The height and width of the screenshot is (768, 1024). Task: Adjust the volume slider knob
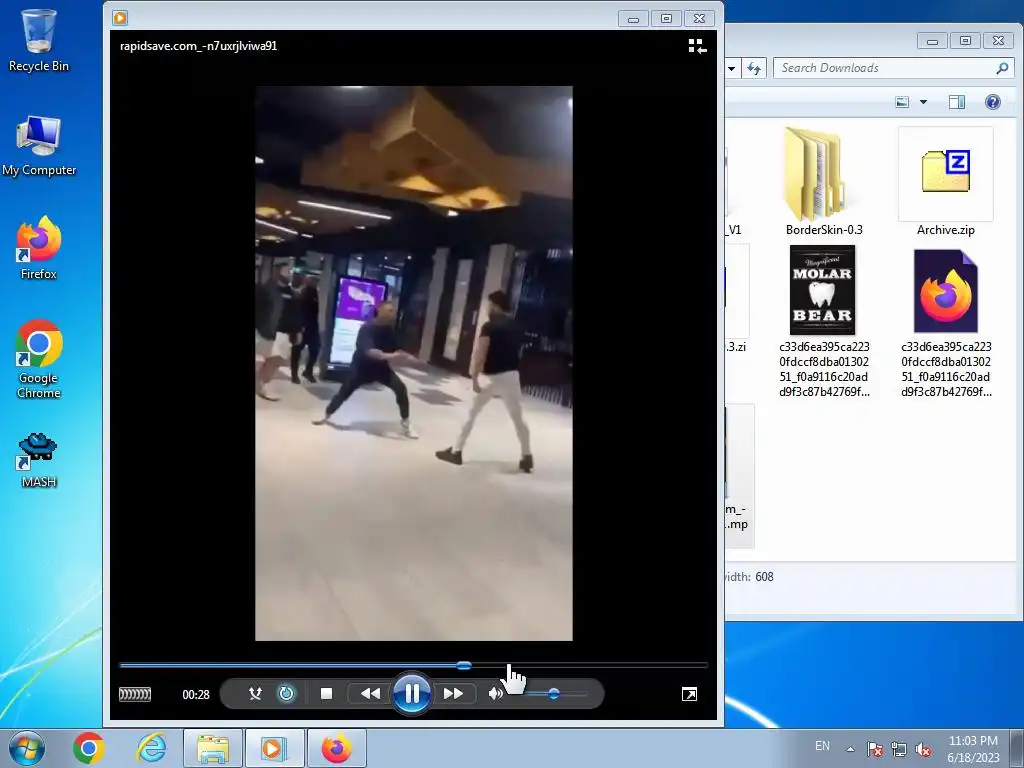pyautogui.click(x=554, y=694)
